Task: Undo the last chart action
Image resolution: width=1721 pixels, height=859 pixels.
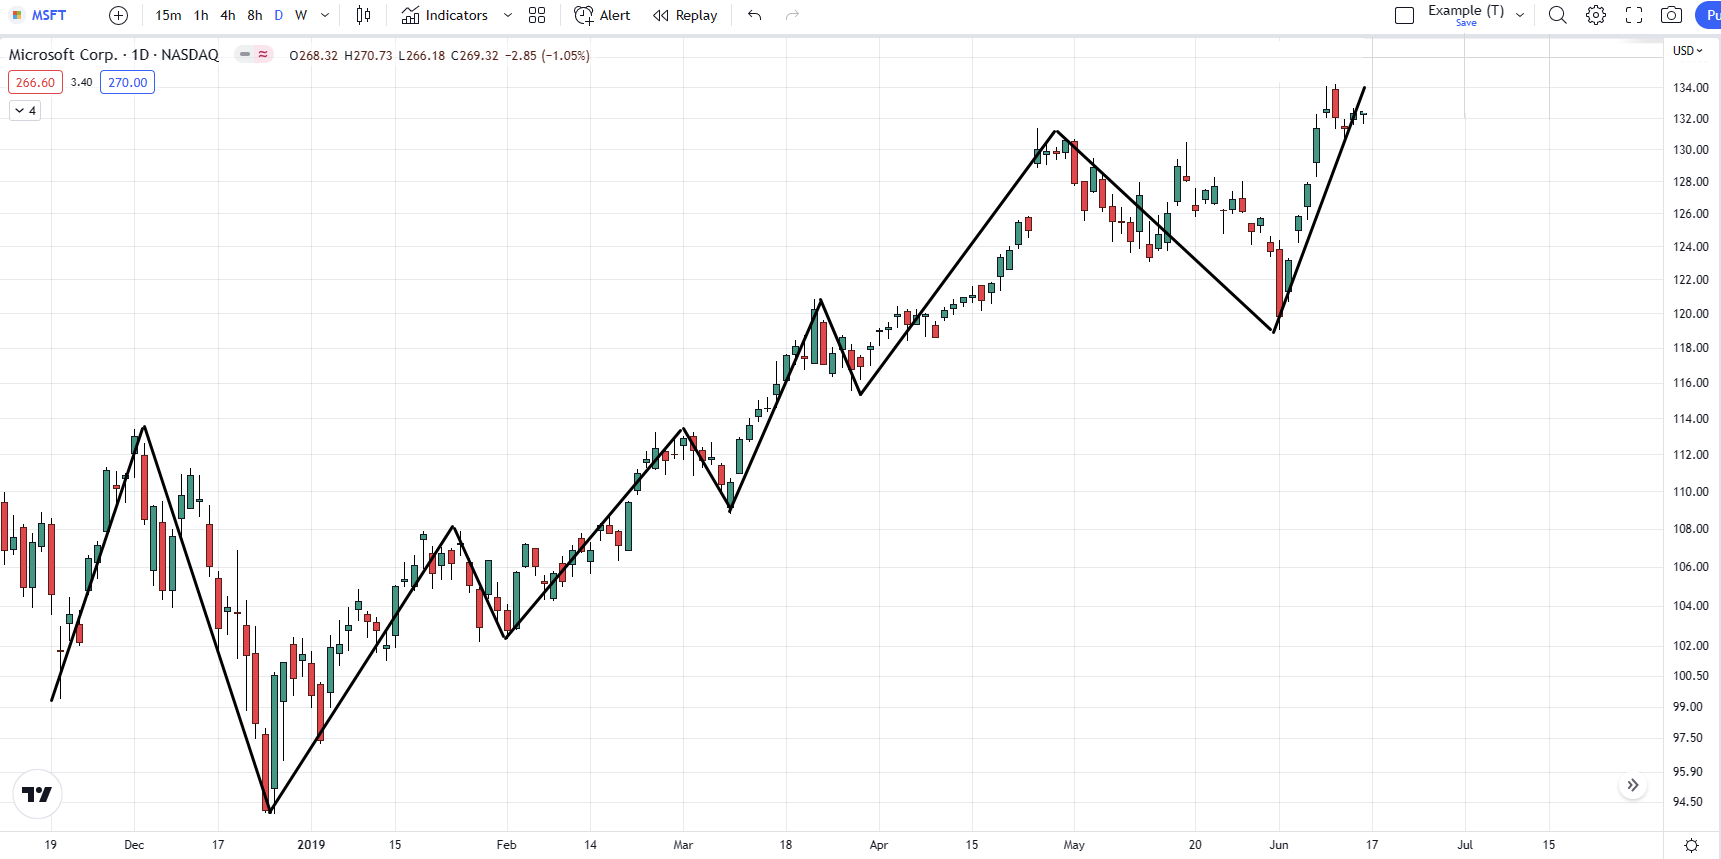Action: pos(755,15)
